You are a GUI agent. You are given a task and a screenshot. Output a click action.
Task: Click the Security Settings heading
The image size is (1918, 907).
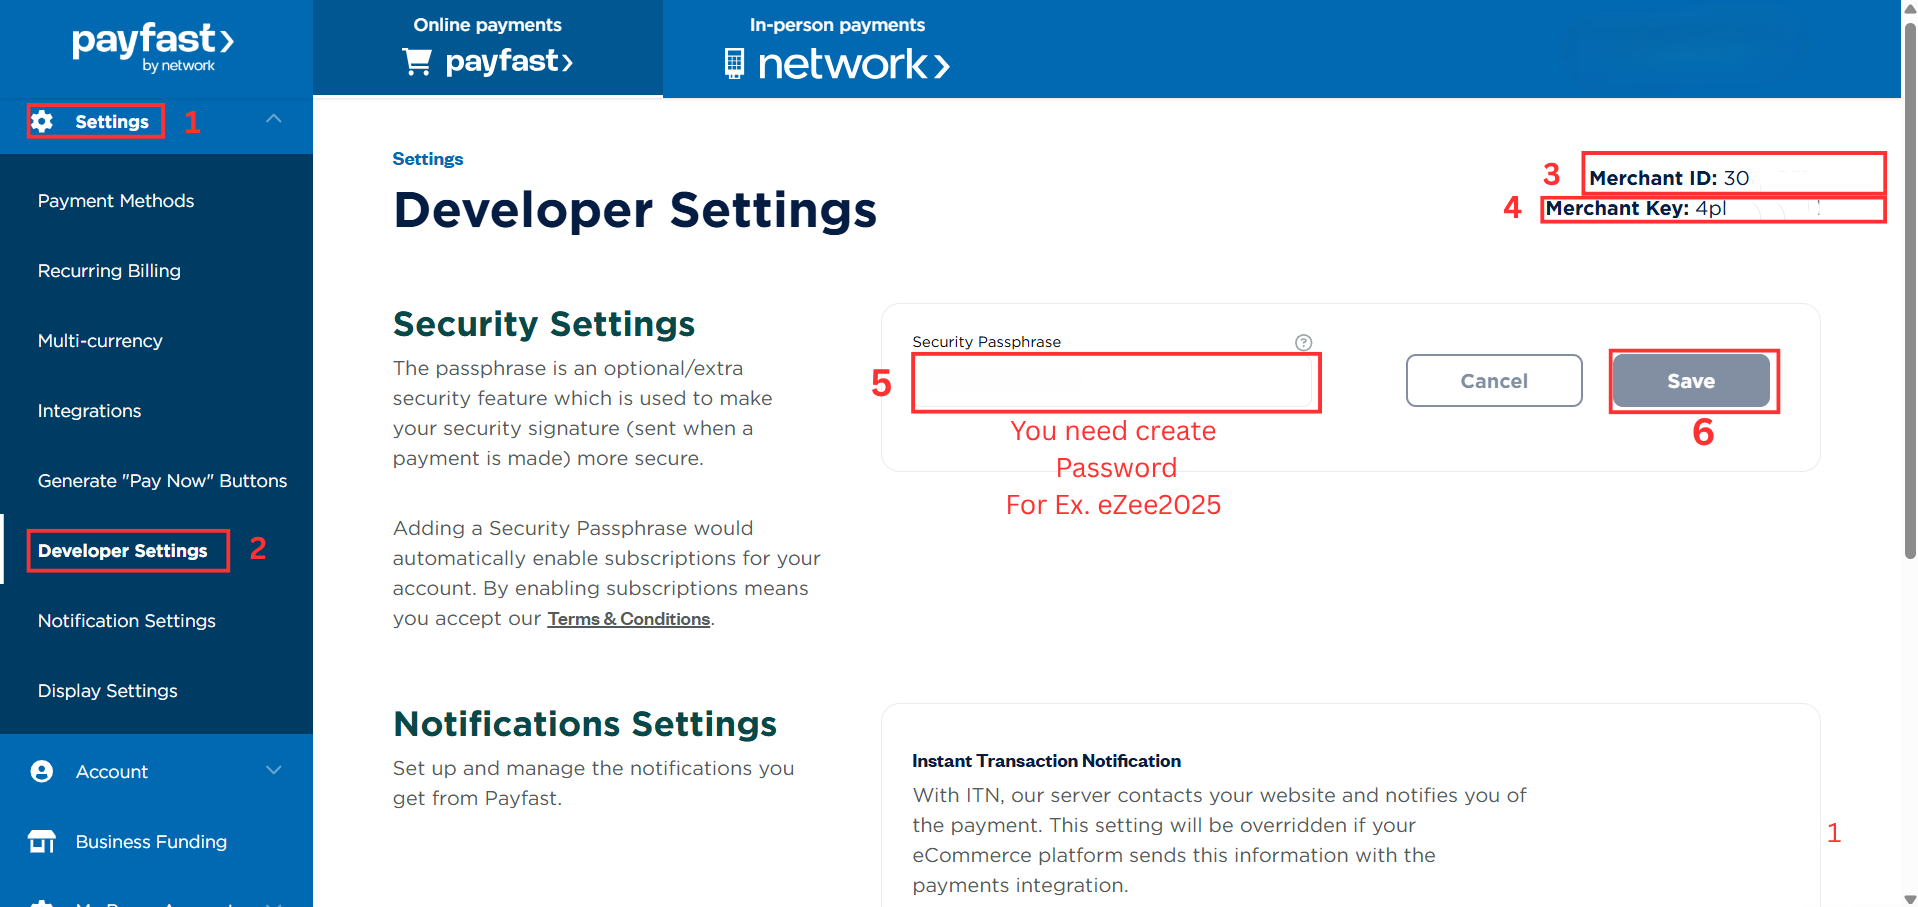(x=544, y=324)
